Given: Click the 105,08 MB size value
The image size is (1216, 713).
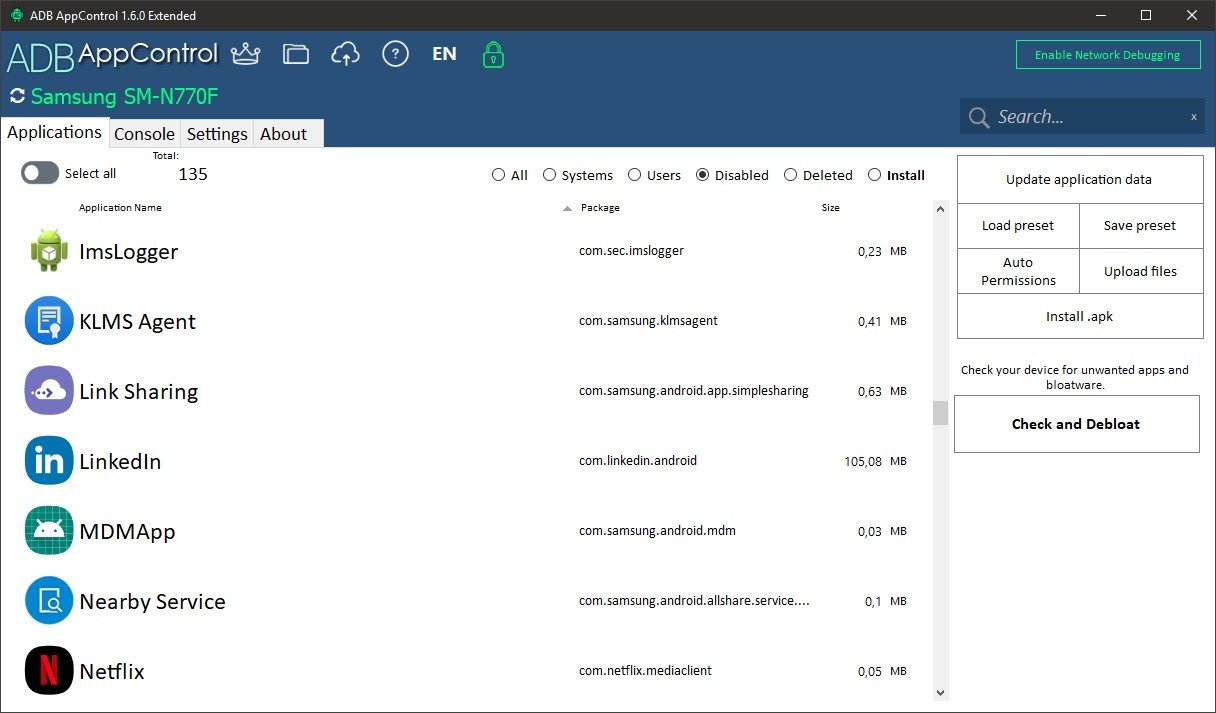Looking at the screenshot, I should (875, 462).
